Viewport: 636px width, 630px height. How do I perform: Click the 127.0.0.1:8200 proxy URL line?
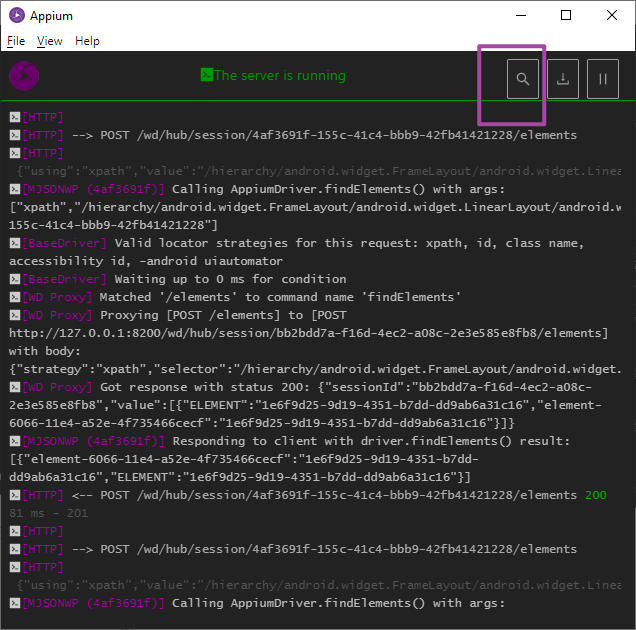tap(309, 333)
